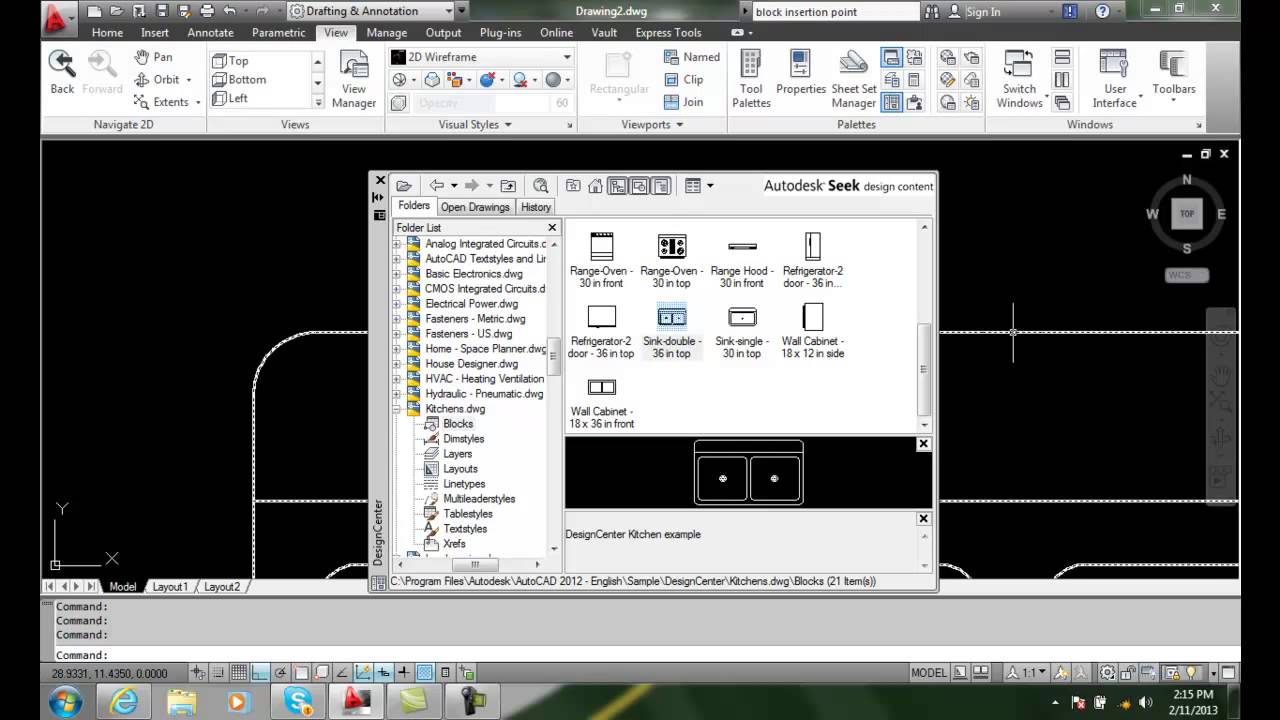
Task: Open Tool Palettes
Action: pos(751,79)
